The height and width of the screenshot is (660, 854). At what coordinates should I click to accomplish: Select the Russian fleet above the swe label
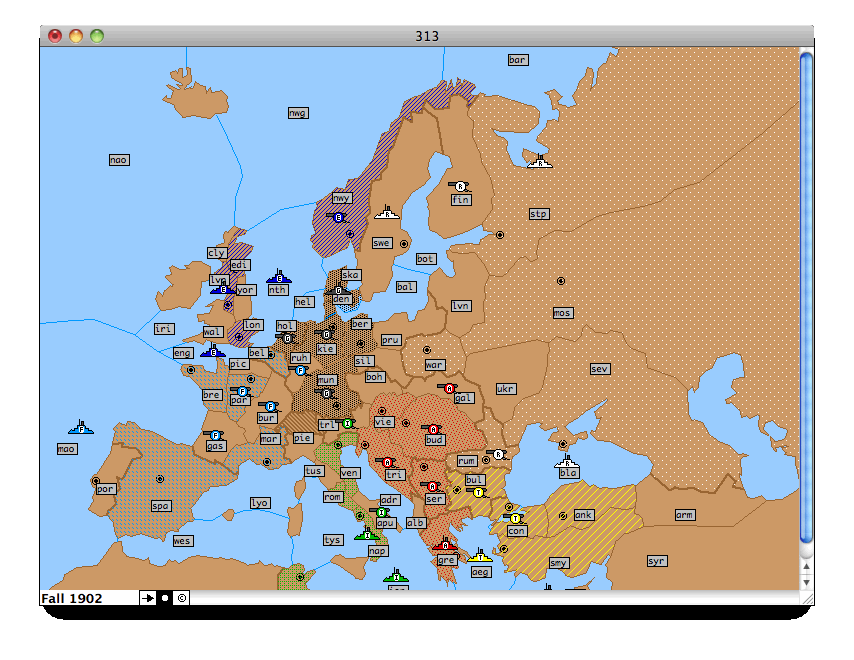tap(387, 212)
